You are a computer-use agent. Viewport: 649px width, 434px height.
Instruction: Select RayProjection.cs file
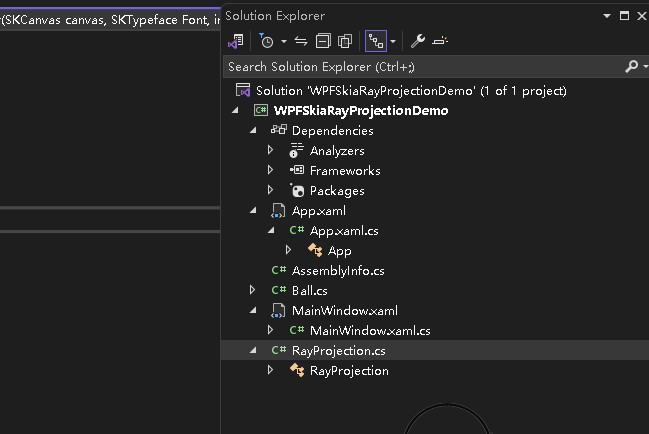[338, 350]
